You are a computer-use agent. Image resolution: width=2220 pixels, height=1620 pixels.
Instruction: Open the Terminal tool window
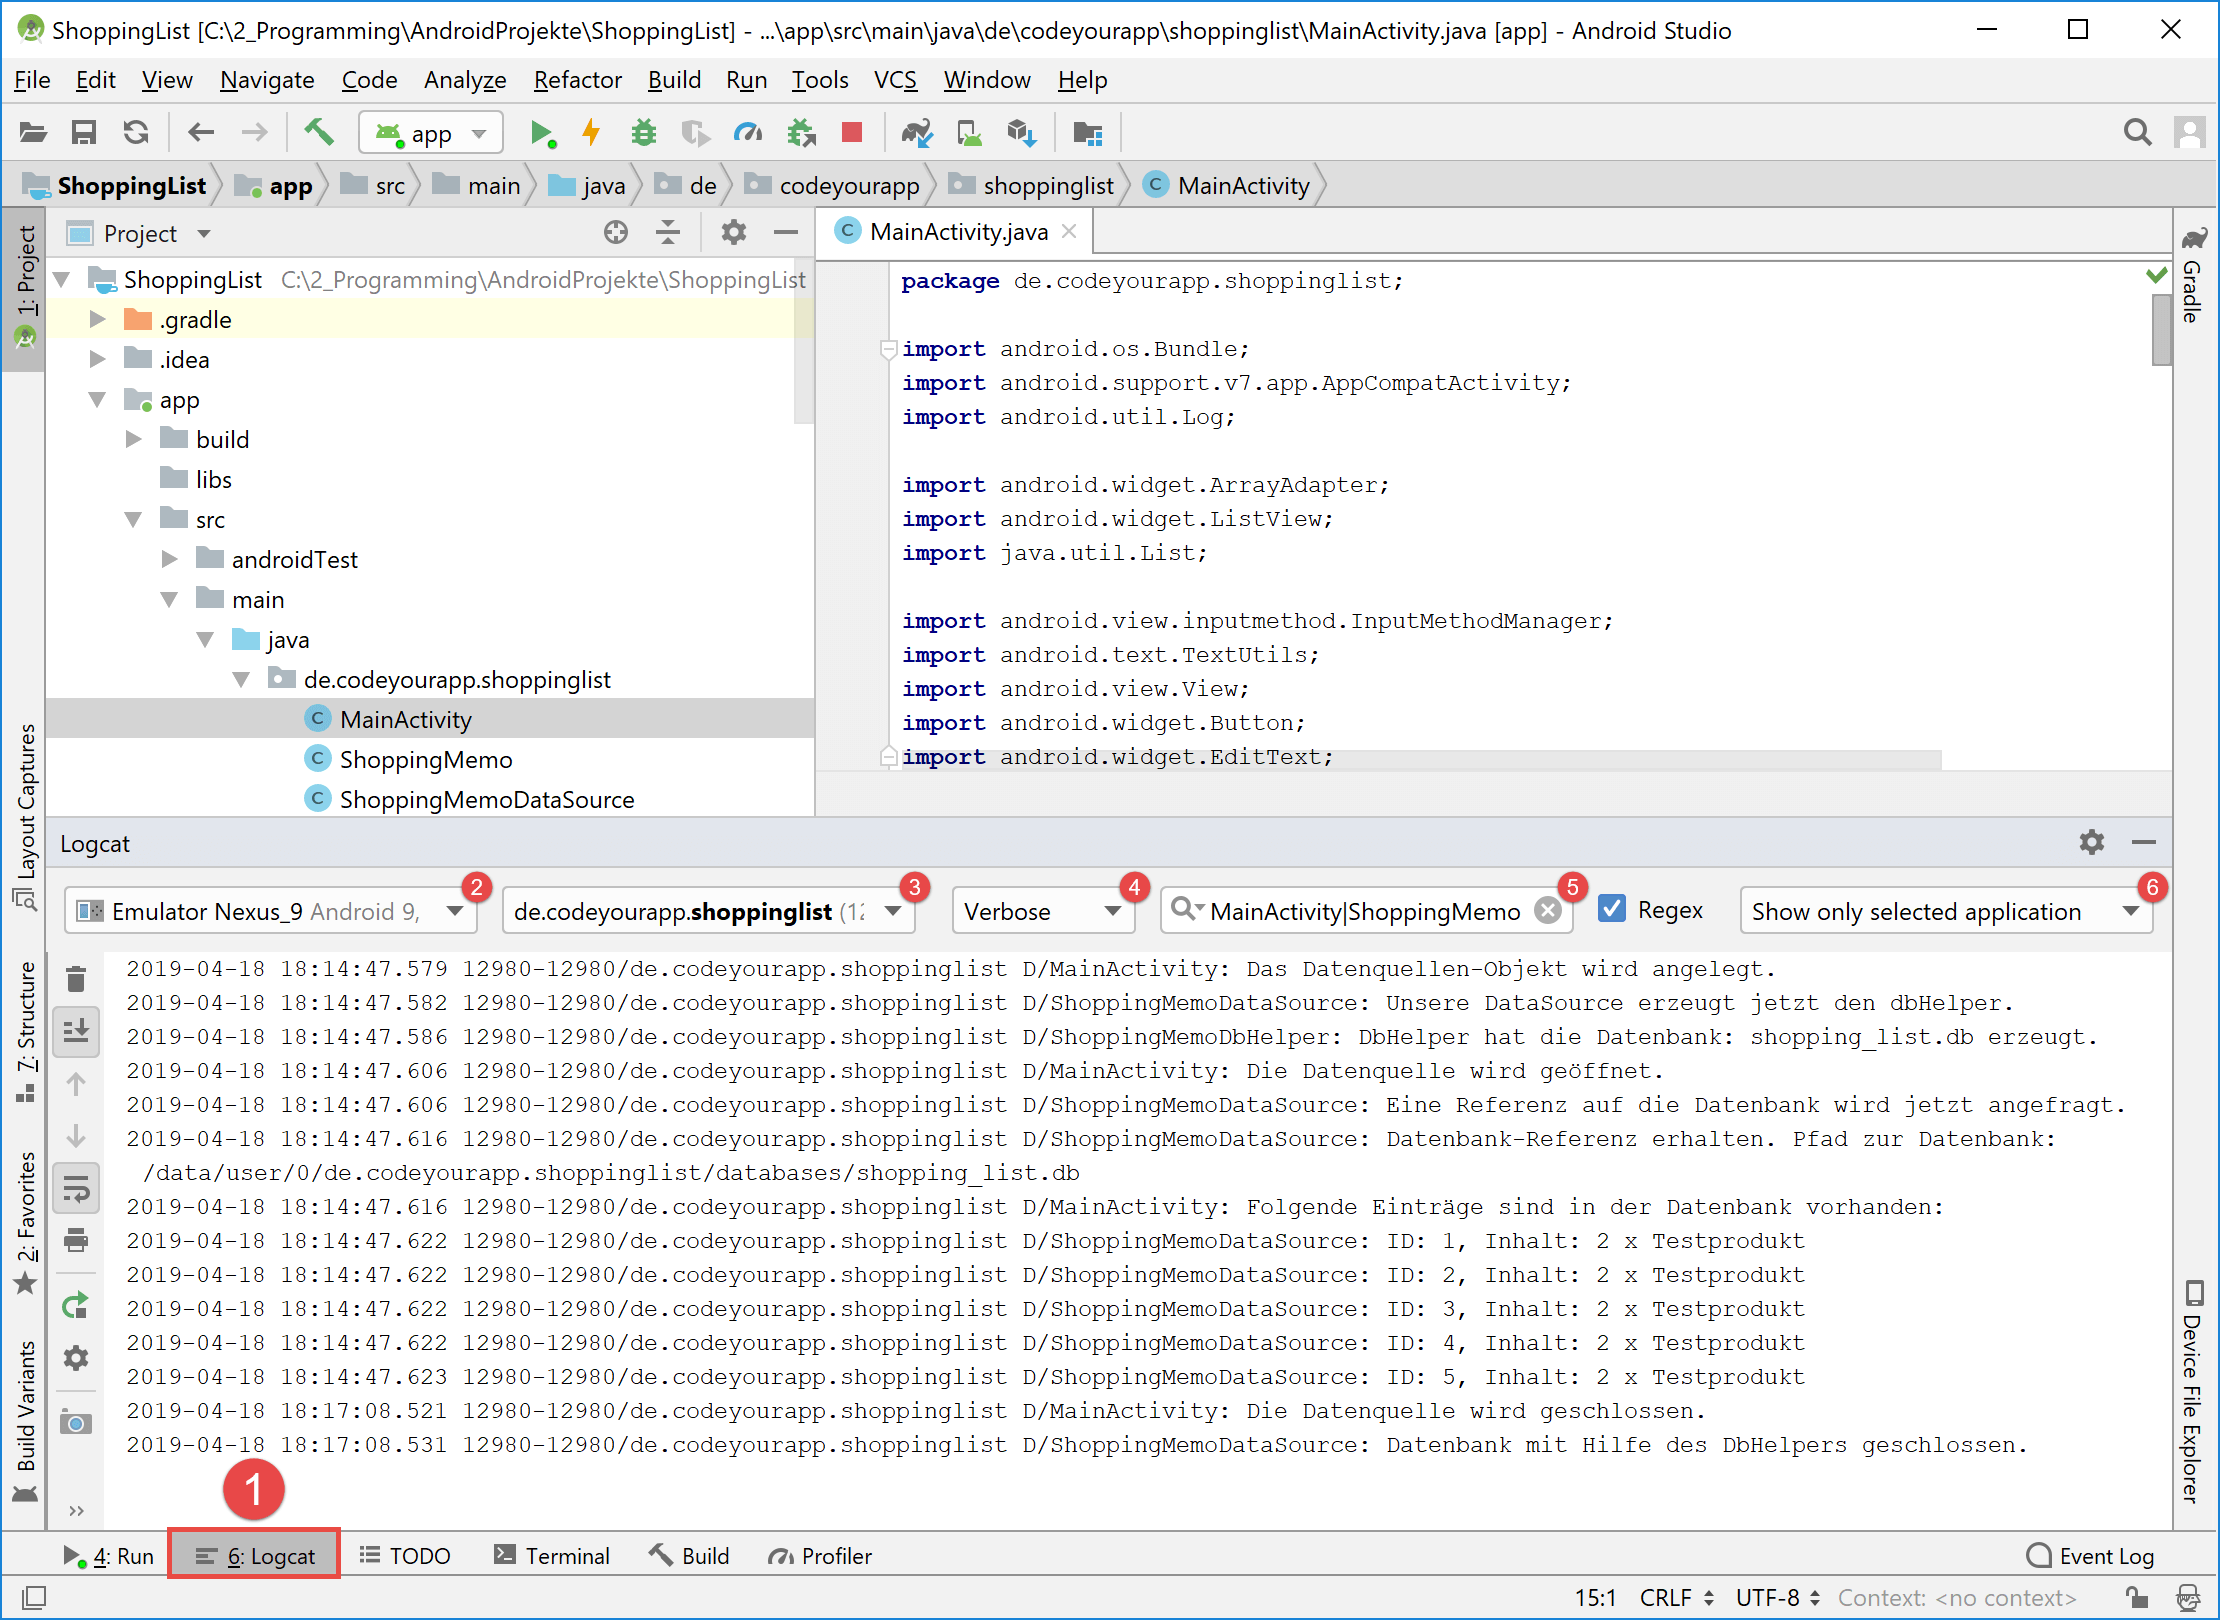point(552,1556)
